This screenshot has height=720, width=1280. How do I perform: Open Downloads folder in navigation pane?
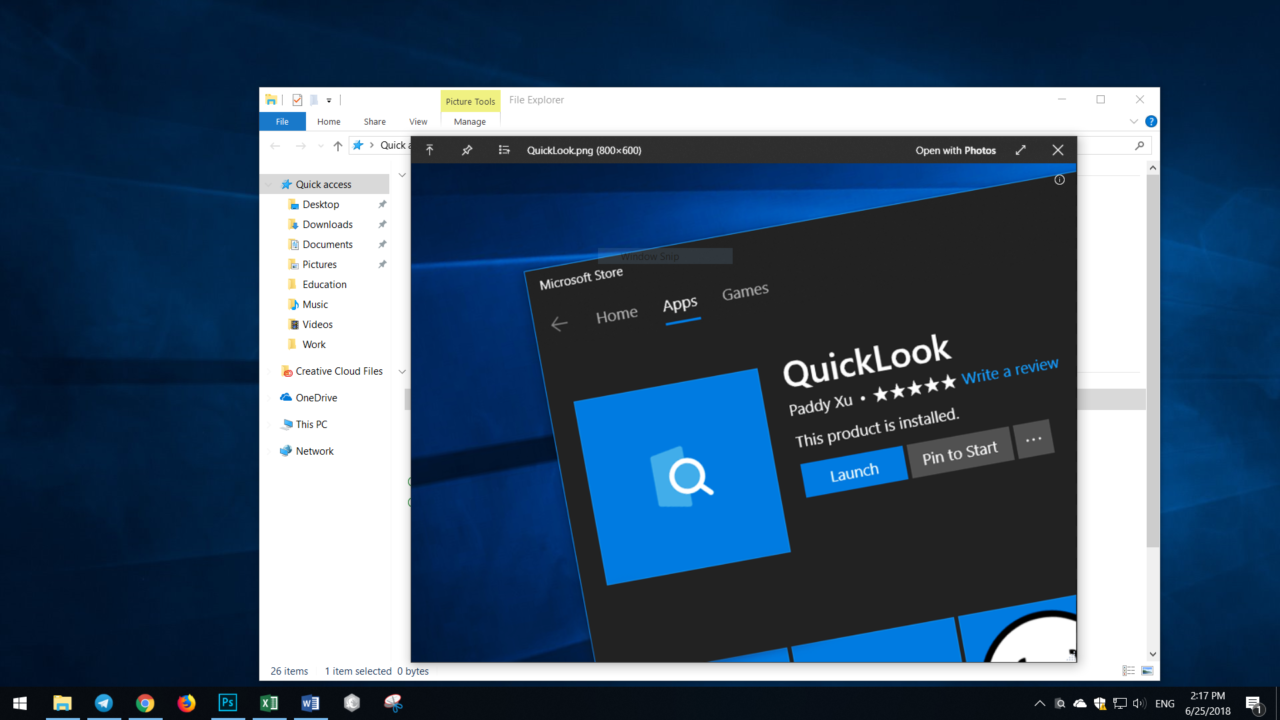[328, 224]
